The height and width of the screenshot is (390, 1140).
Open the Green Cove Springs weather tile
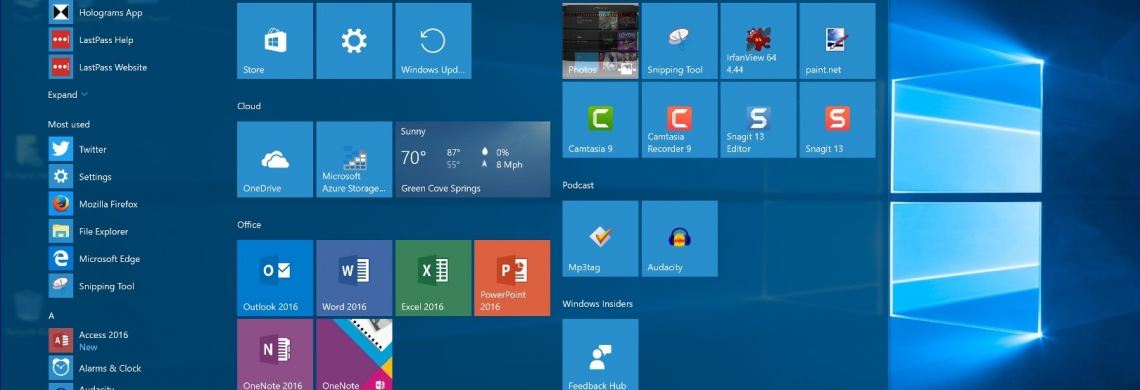point(473,159)
